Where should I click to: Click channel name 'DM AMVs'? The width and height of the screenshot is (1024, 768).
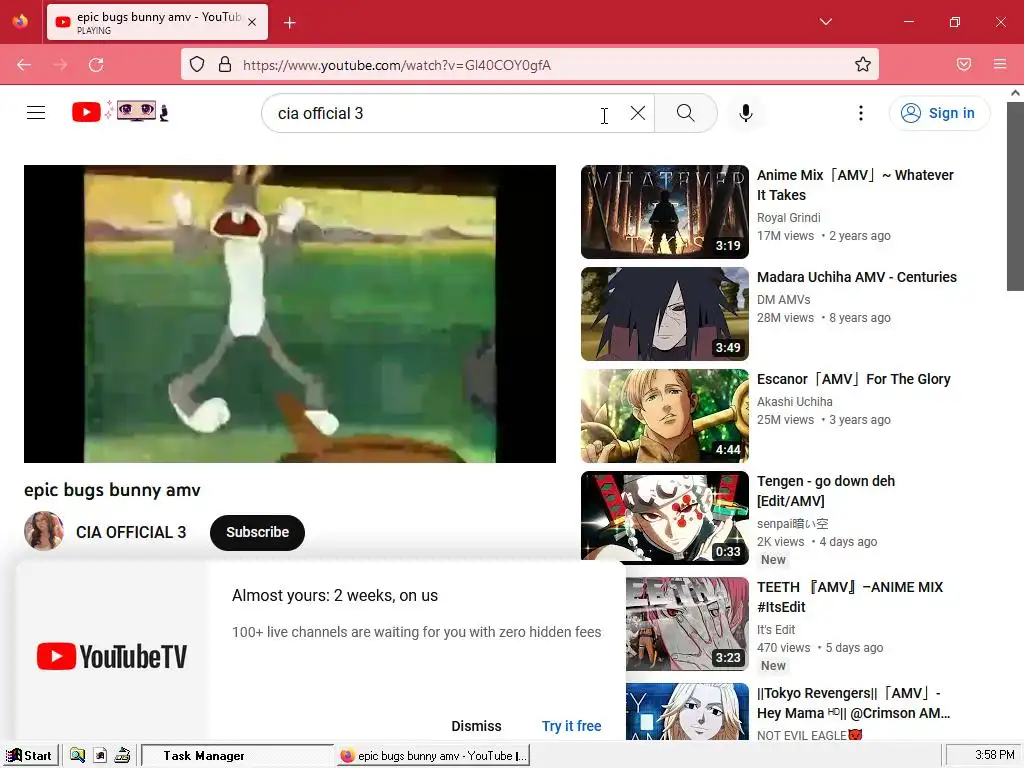[x=784, y=299]
